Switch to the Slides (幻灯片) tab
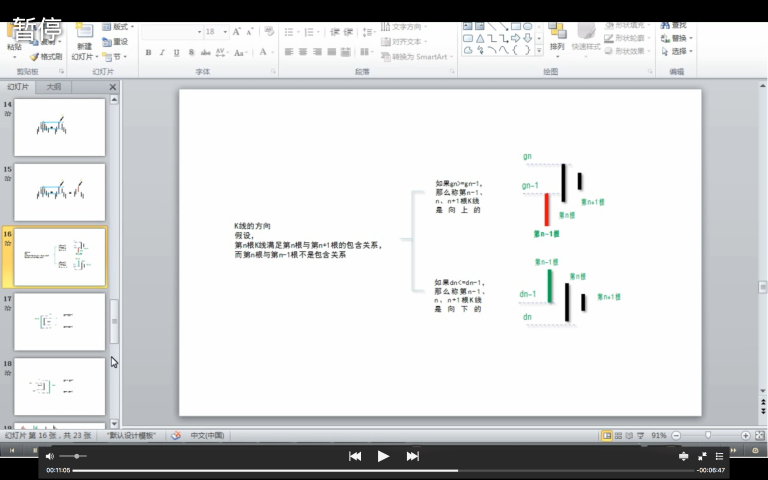This screenshot has width=768, height=480. [x=19, y=87]
